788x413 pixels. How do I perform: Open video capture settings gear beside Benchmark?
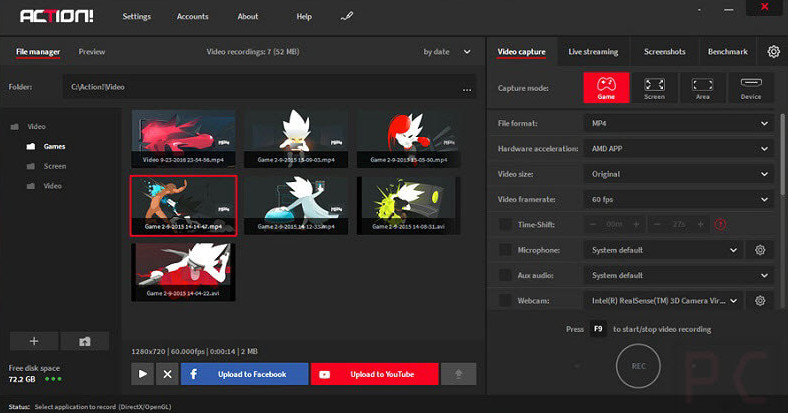[x=773, y=51]
